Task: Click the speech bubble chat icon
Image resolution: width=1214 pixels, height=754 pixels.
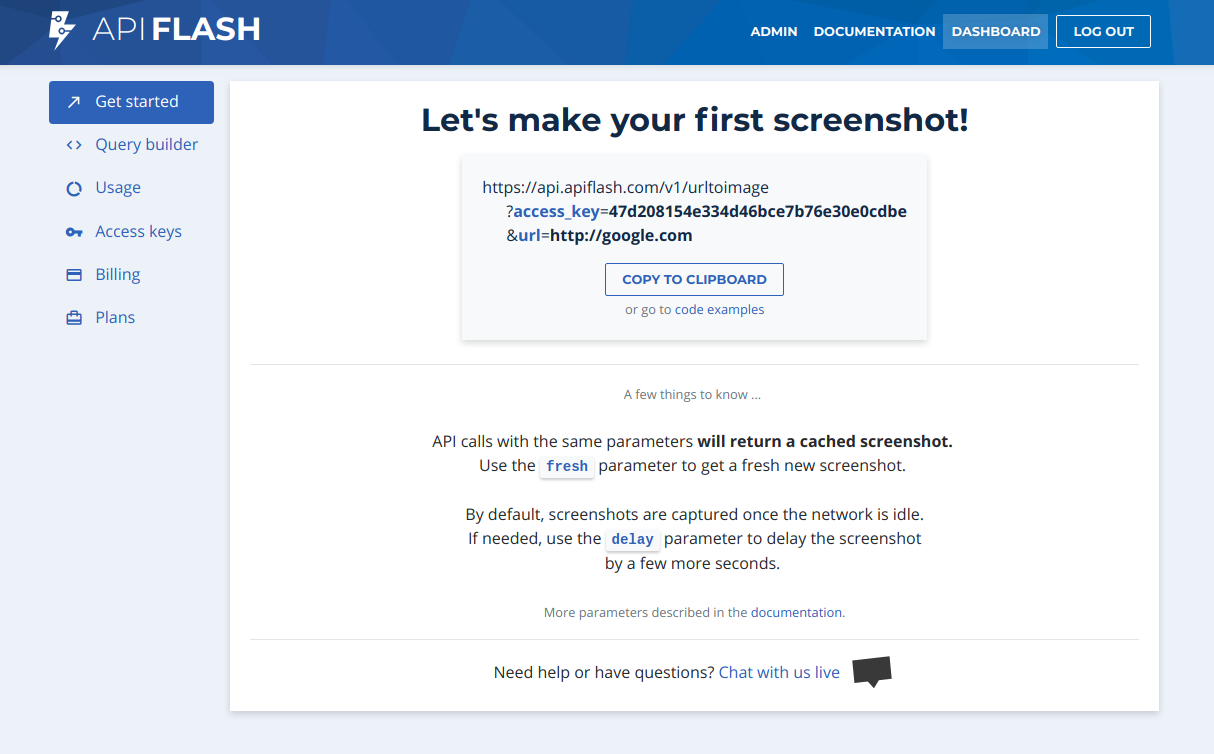Action: tap(872, 671)
